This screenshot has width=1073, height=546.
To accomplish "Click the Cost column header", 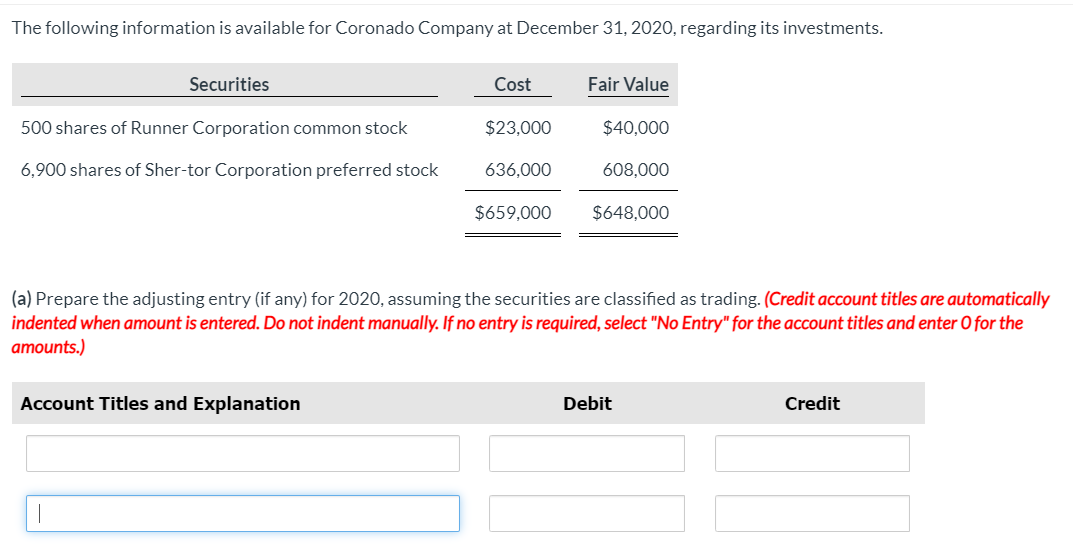I will pyautogui.click(x=512, y=85).
